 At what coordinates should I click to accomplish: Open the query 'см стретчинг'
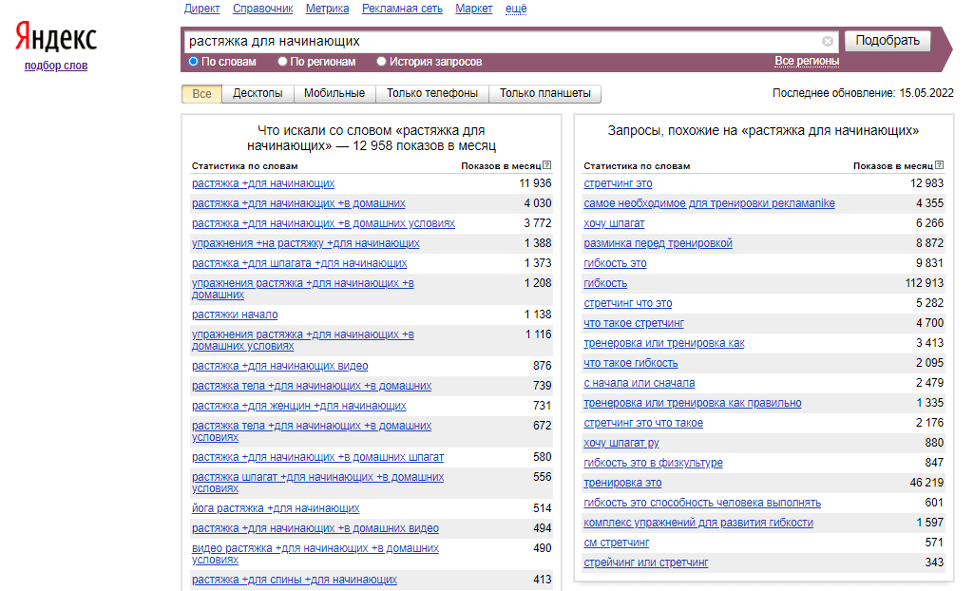[616, 543]
